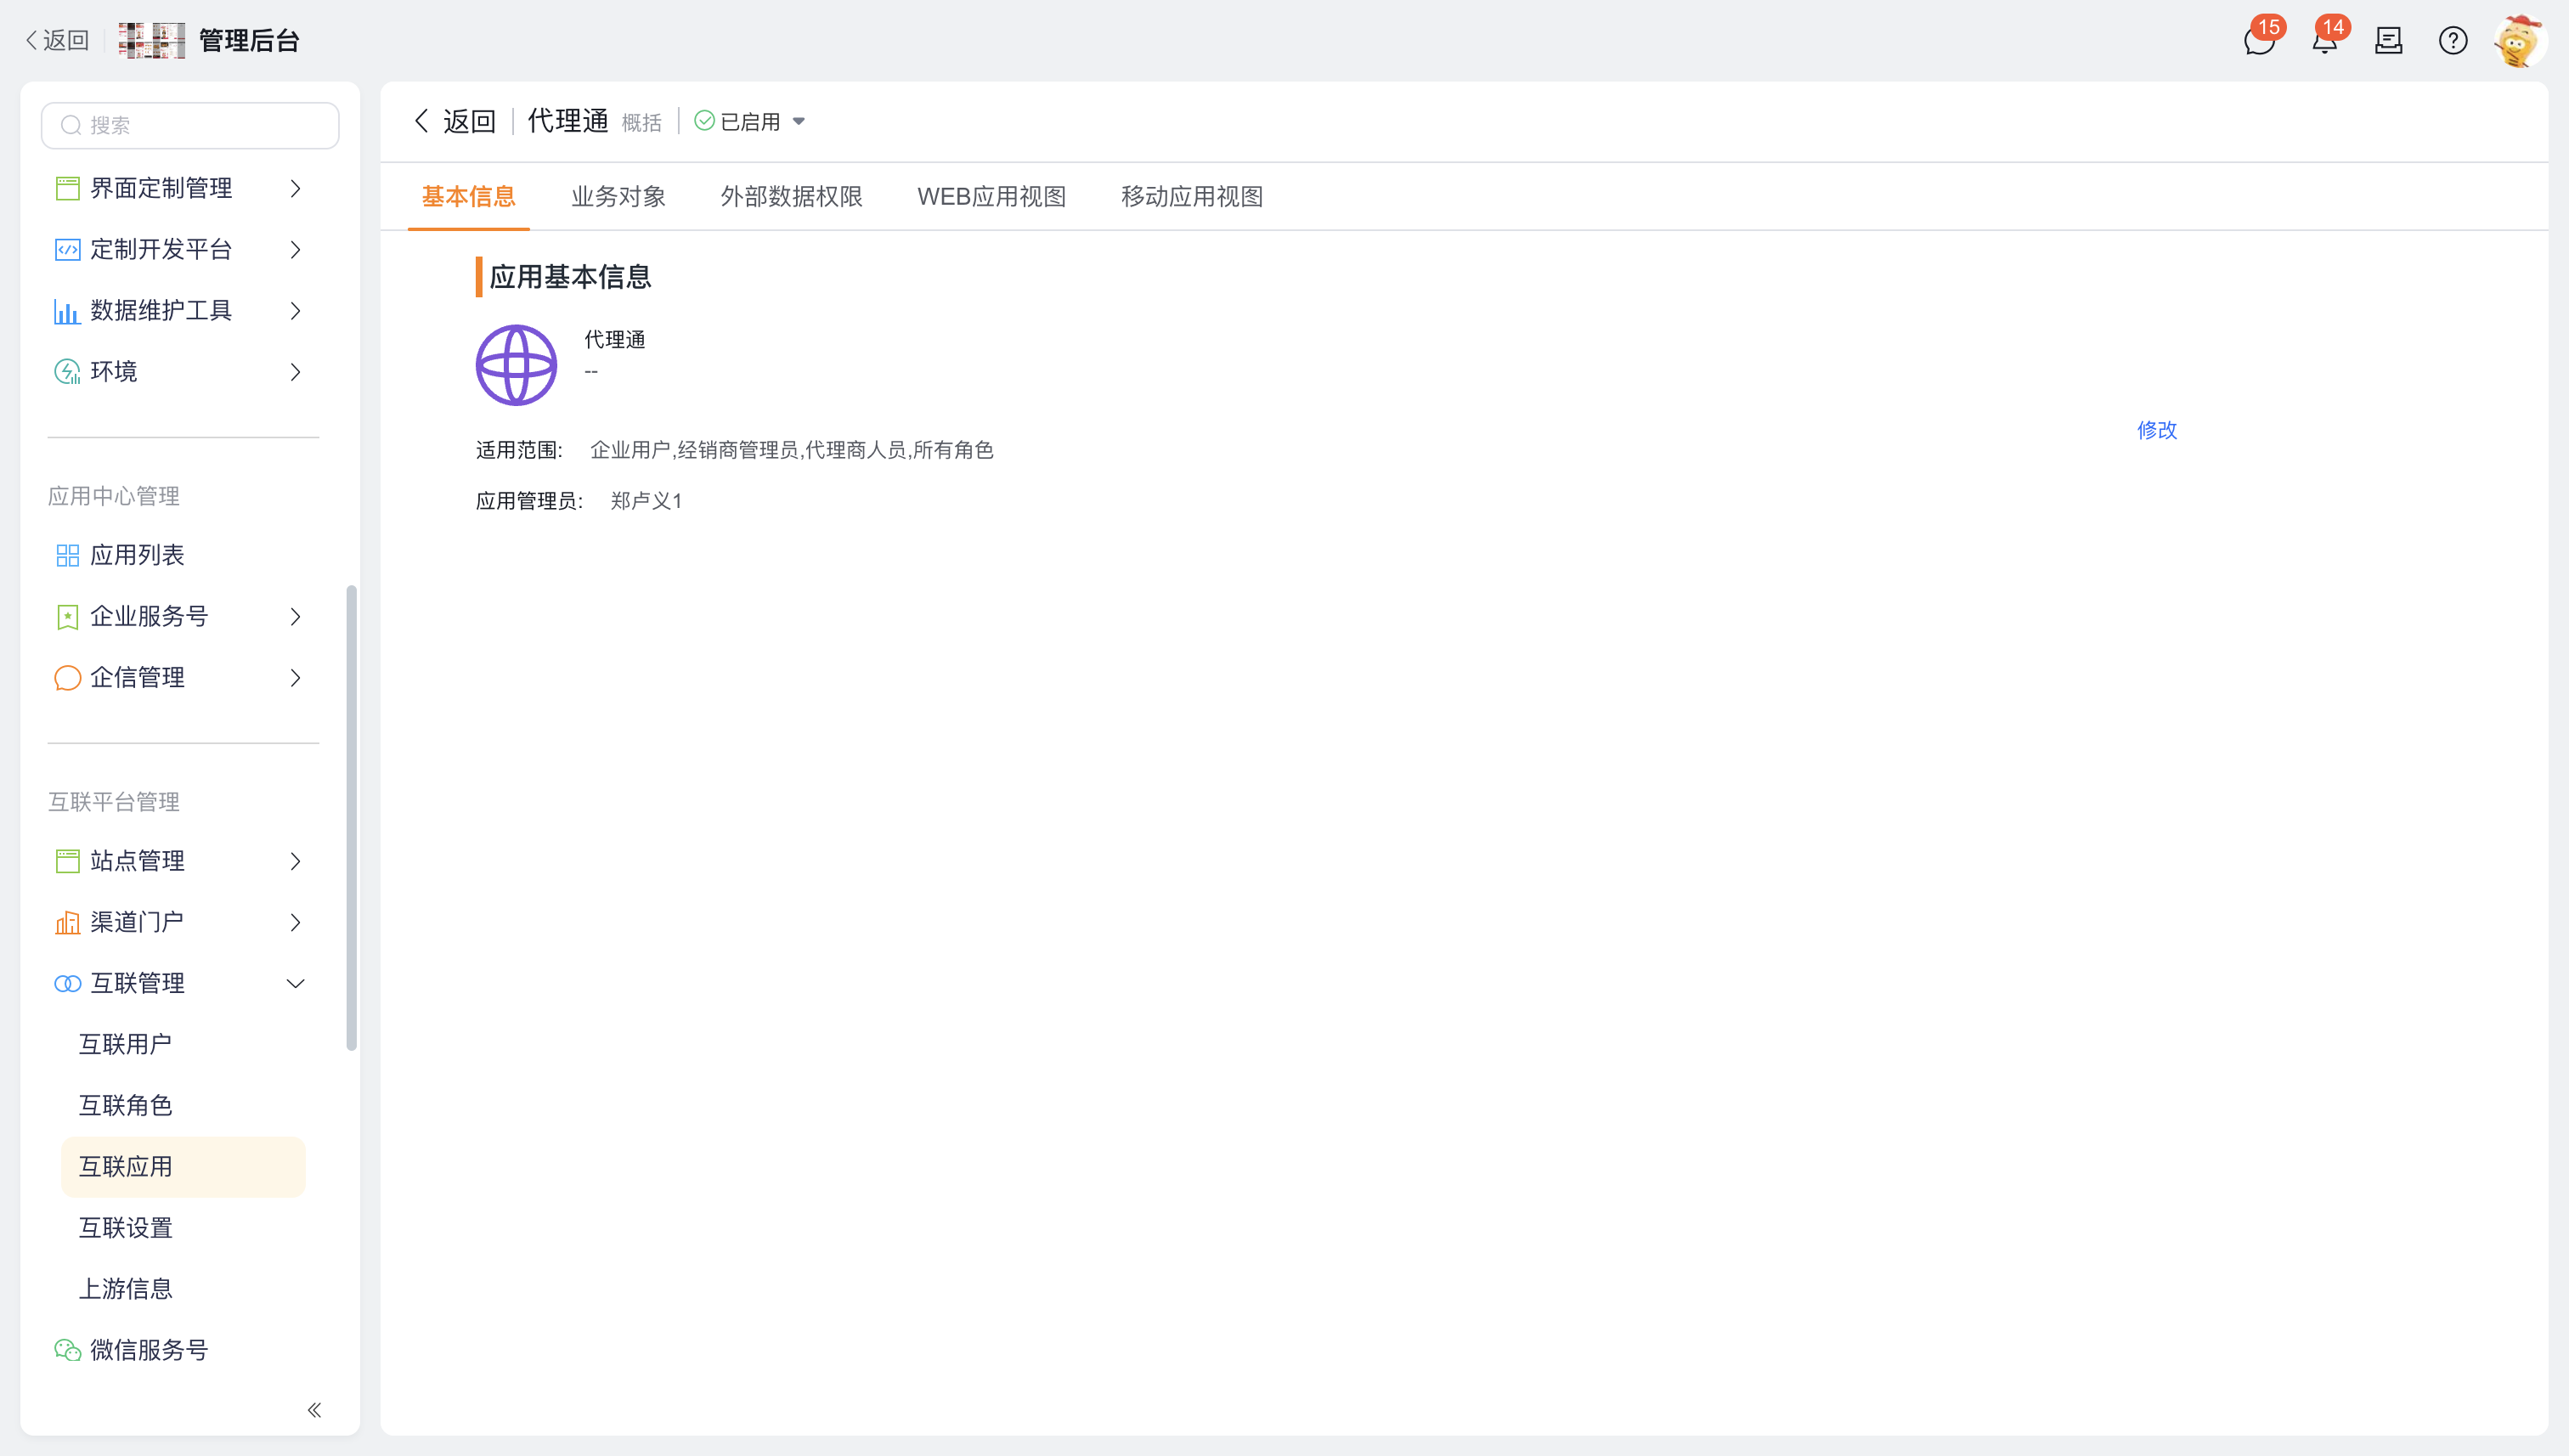Open the WEB应用视图 tab

pos(991,197)
